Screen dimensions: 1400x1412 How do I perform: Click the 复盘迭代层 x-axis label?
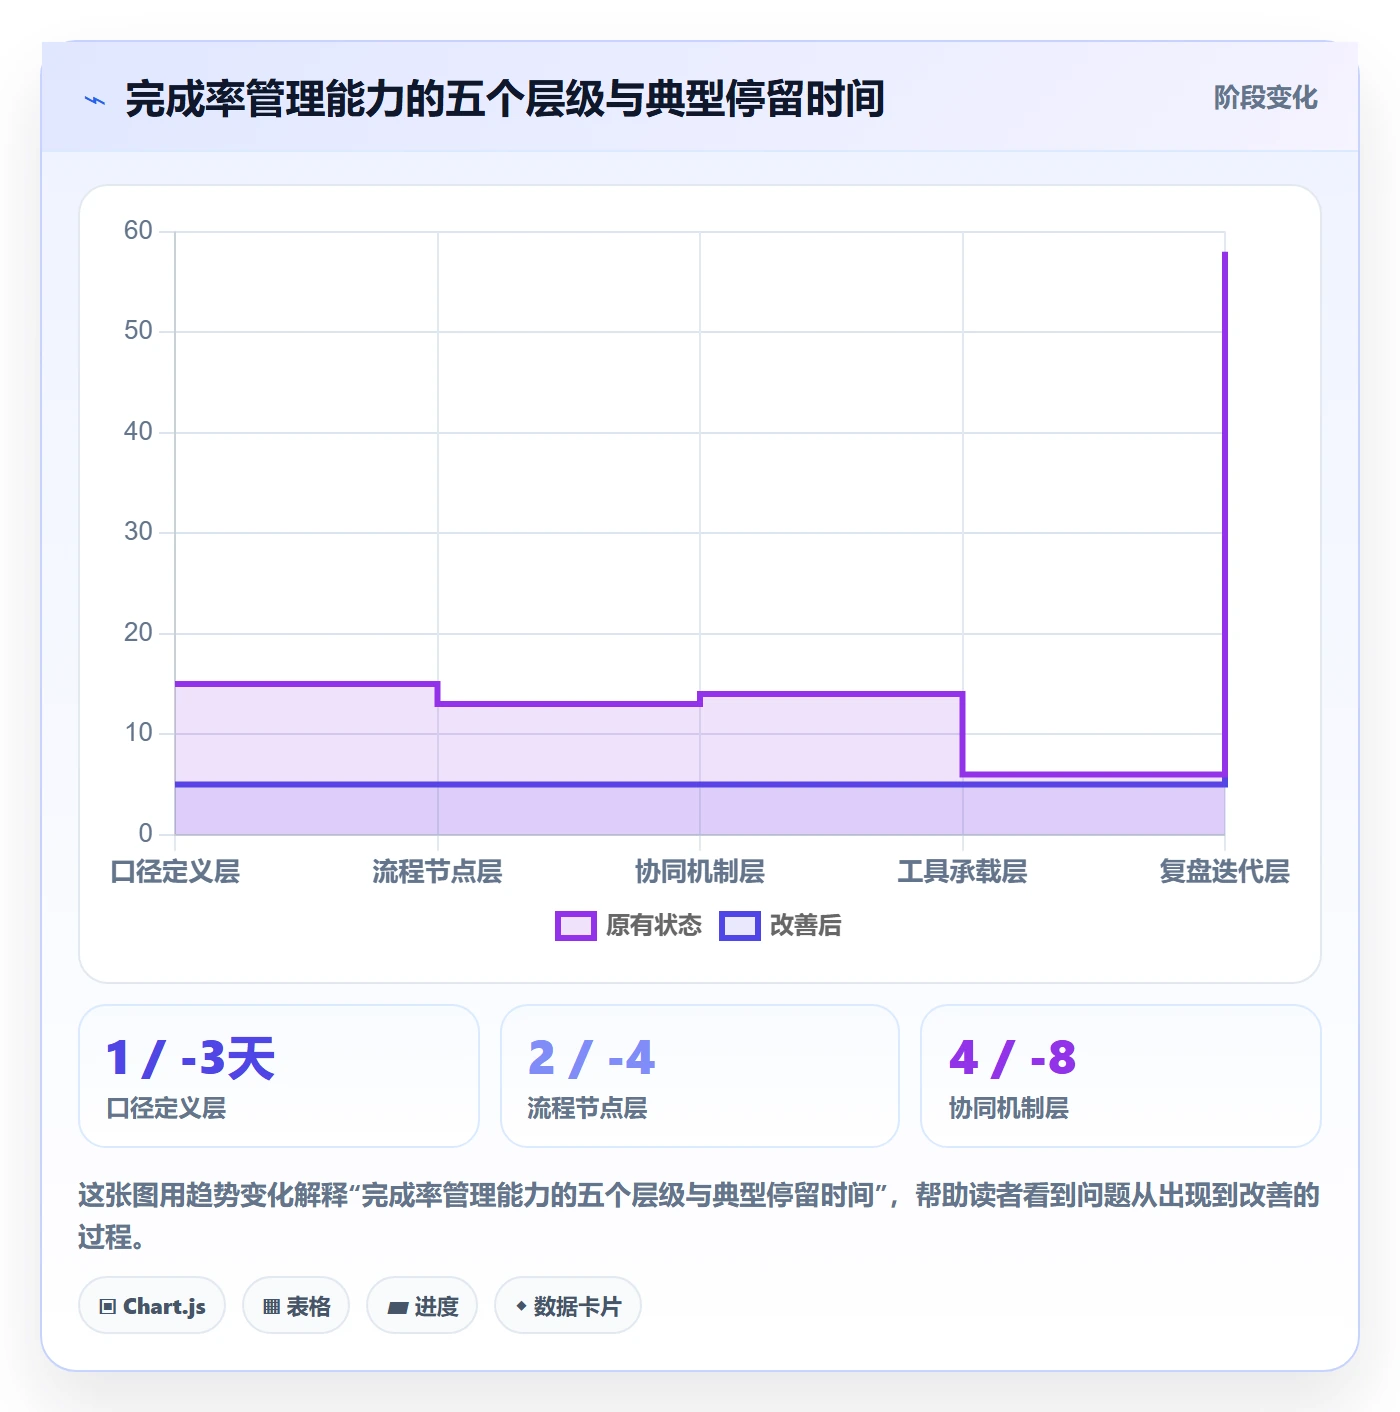coord(1224,871)
